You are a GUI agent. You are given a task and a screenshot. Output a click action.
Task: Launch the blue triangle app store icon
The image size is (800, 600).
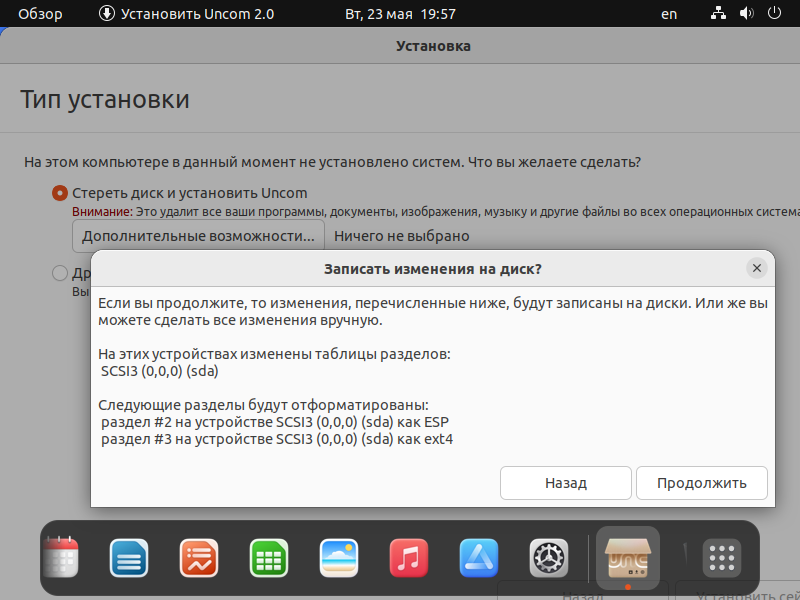point(479,558)
